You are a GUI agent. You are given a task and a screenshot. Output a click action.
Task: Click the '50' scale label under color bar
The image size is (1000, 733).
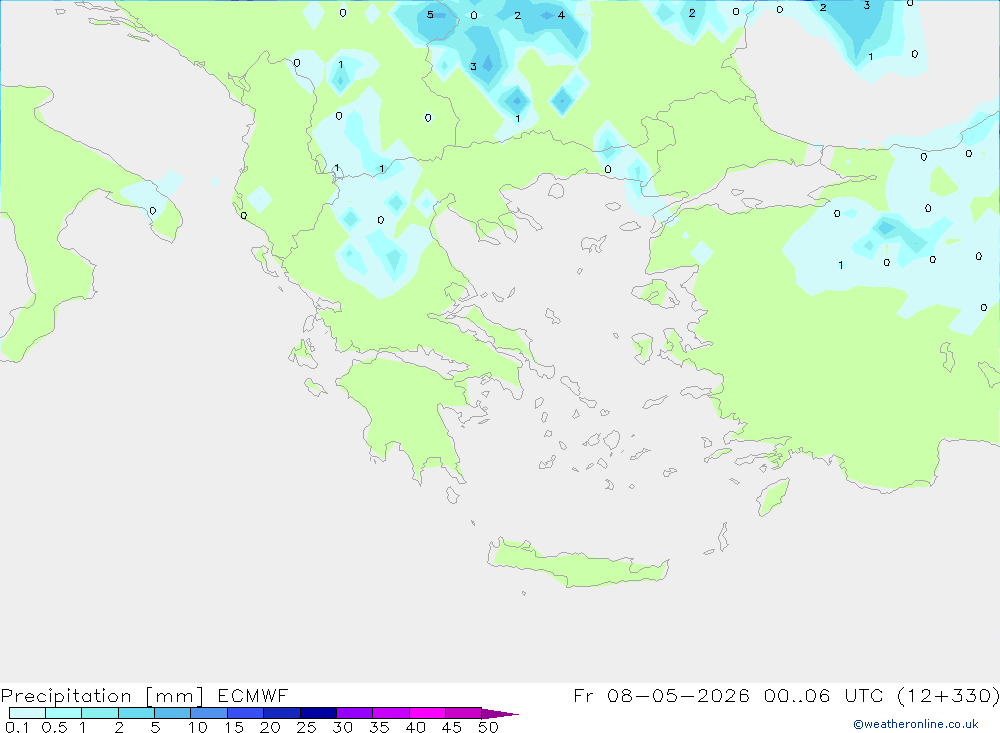coord(489,727)
